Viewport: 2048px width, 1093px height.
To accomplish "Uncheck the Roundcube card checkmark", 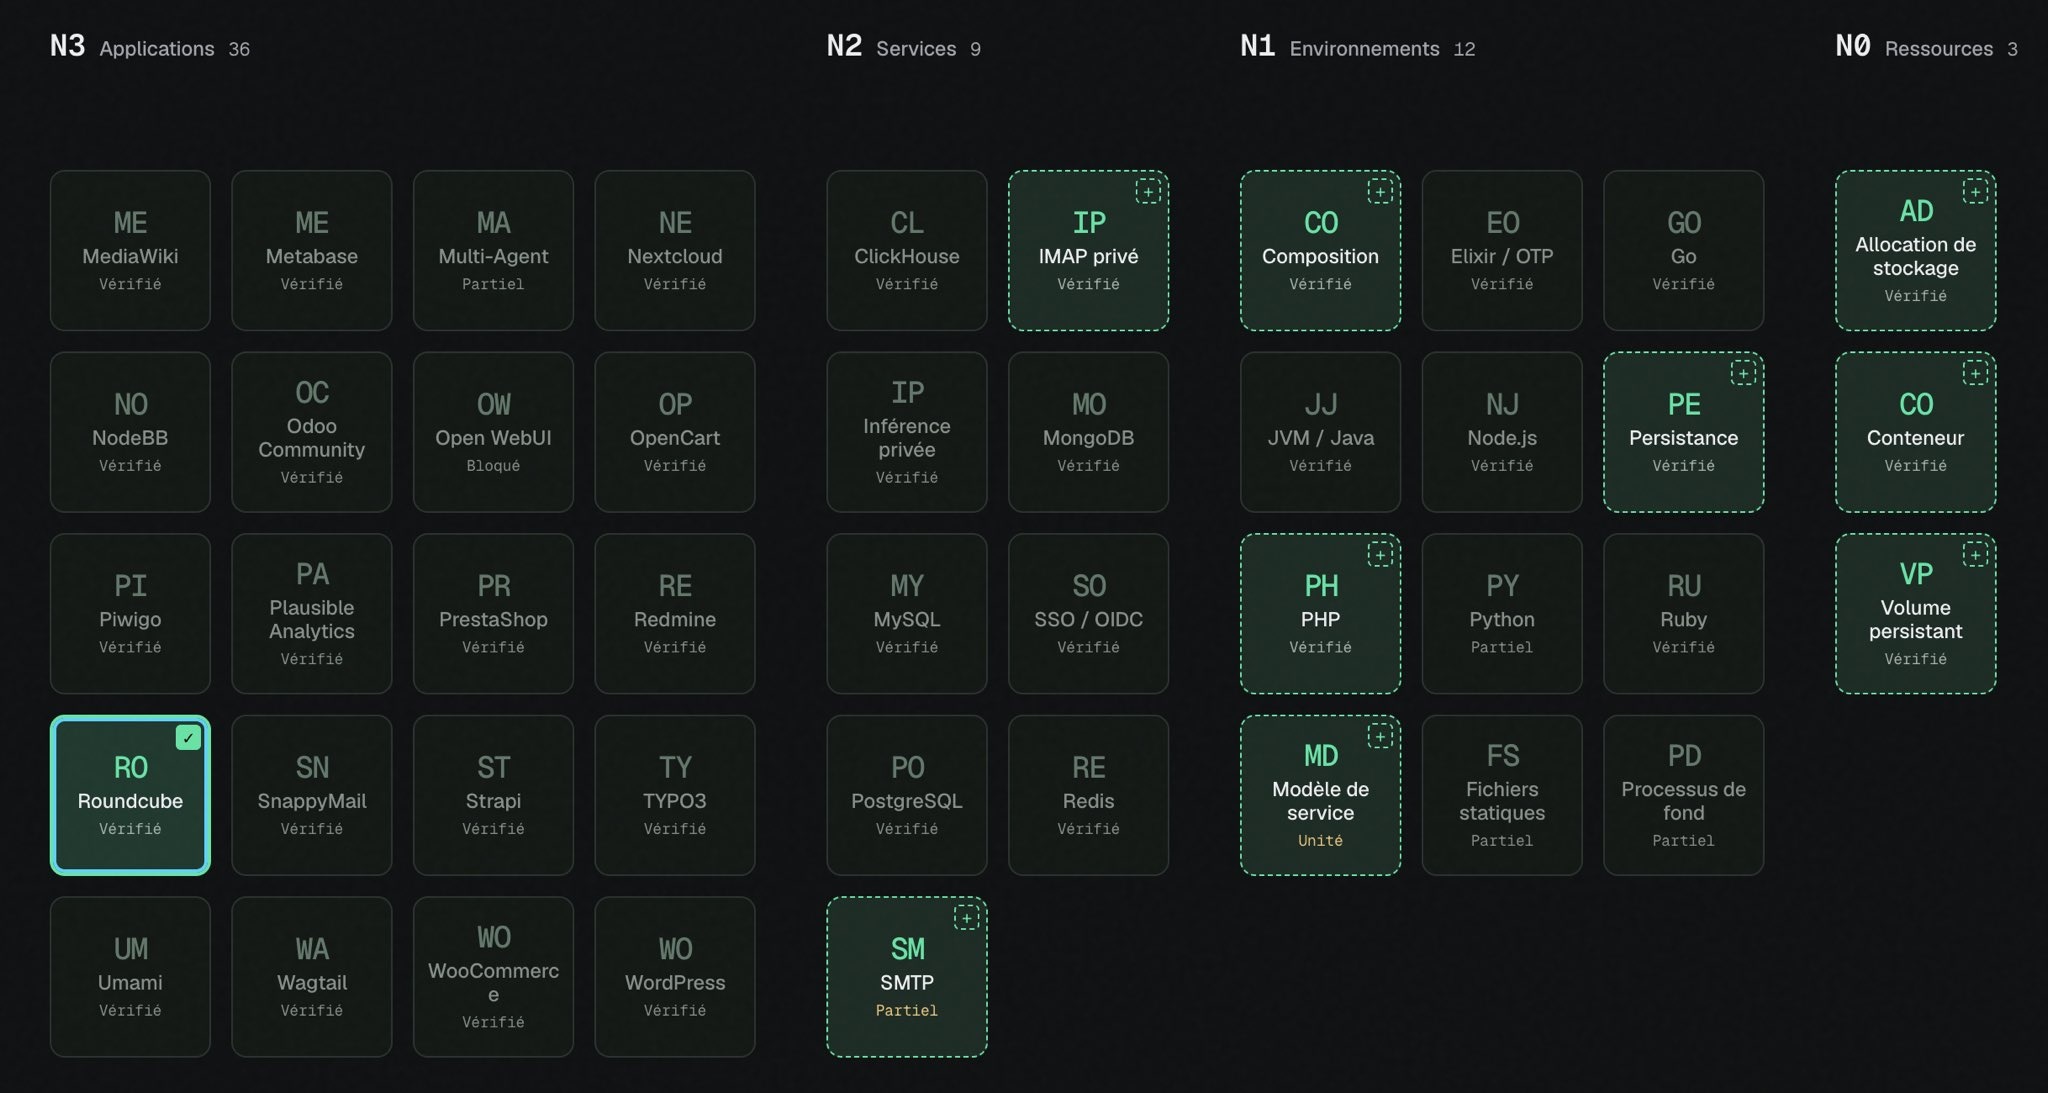I will [x=188, y=738].
